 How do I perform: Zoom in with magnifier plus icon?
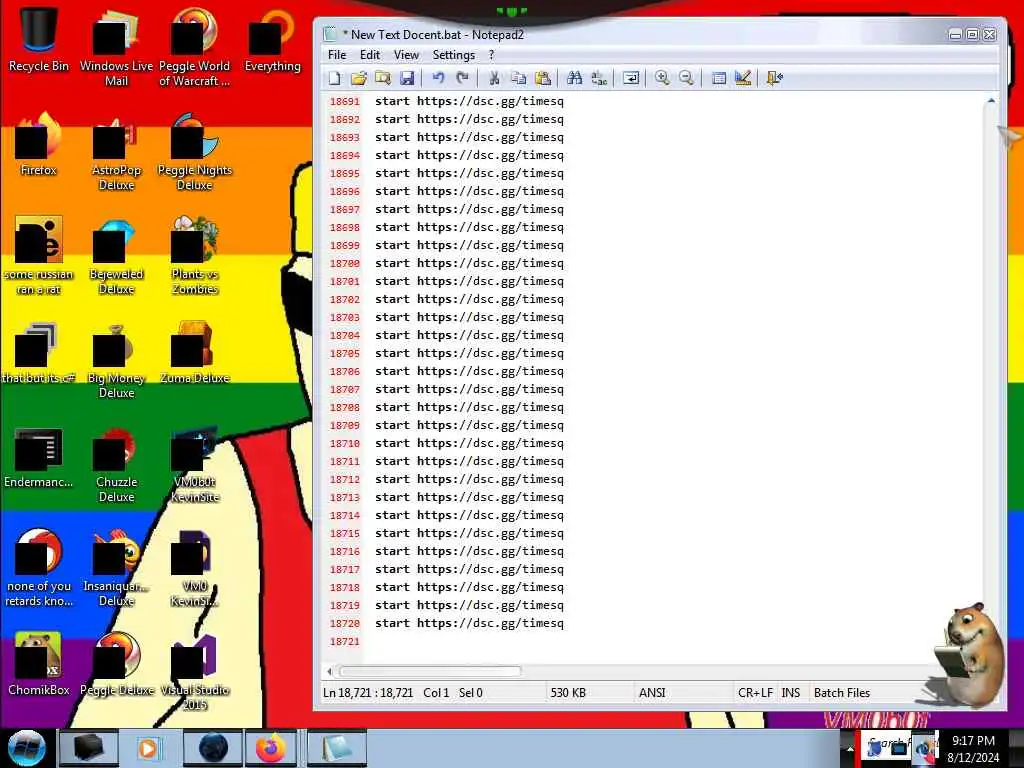[x=662, y=78]
